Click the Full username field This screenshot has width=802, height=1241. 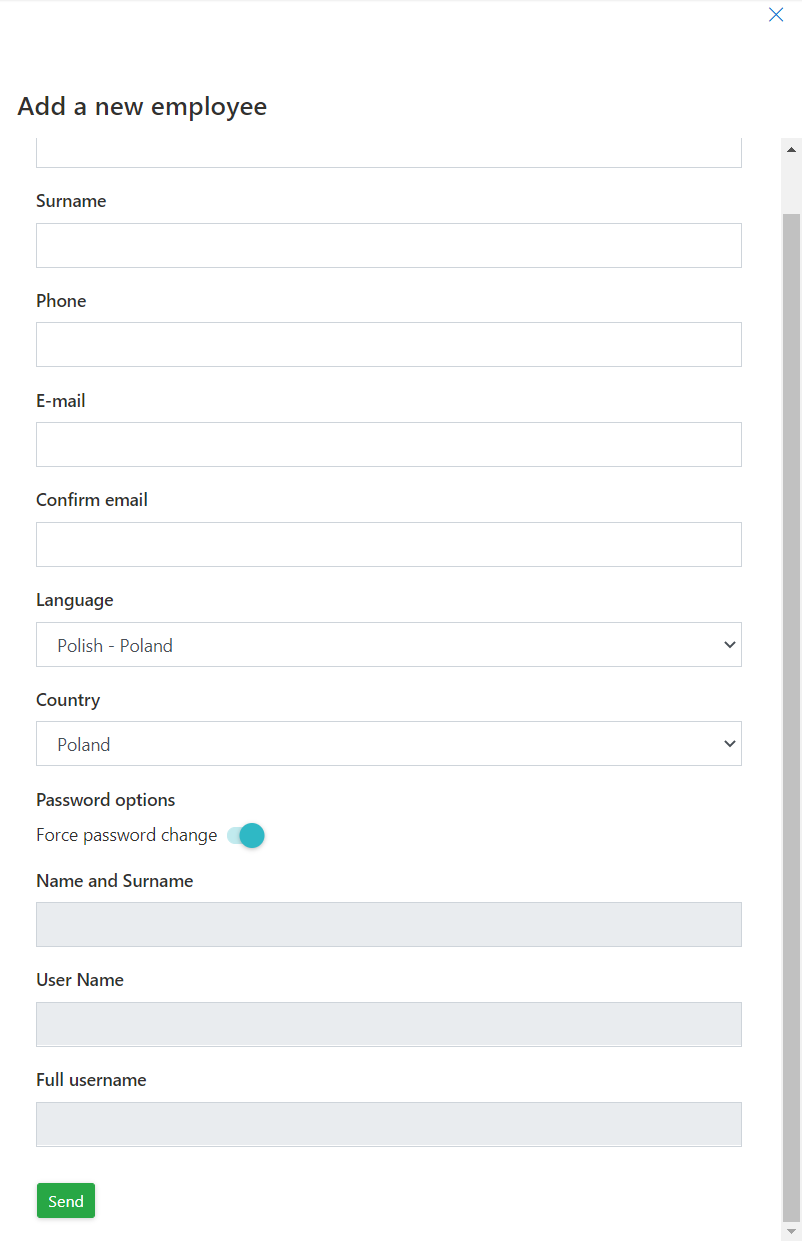(388, 1124)
